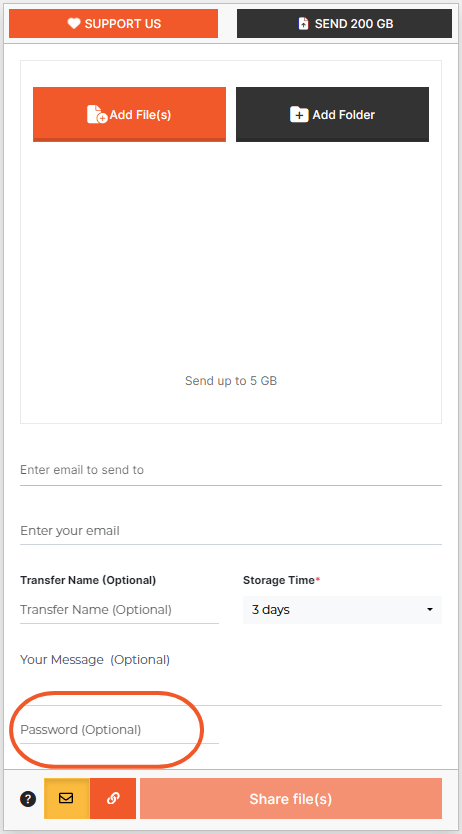Image resolution: width=462 pixels, height=834 pixels.
Task: Focus the Enter email to send to field
Action: coord(231,471)
